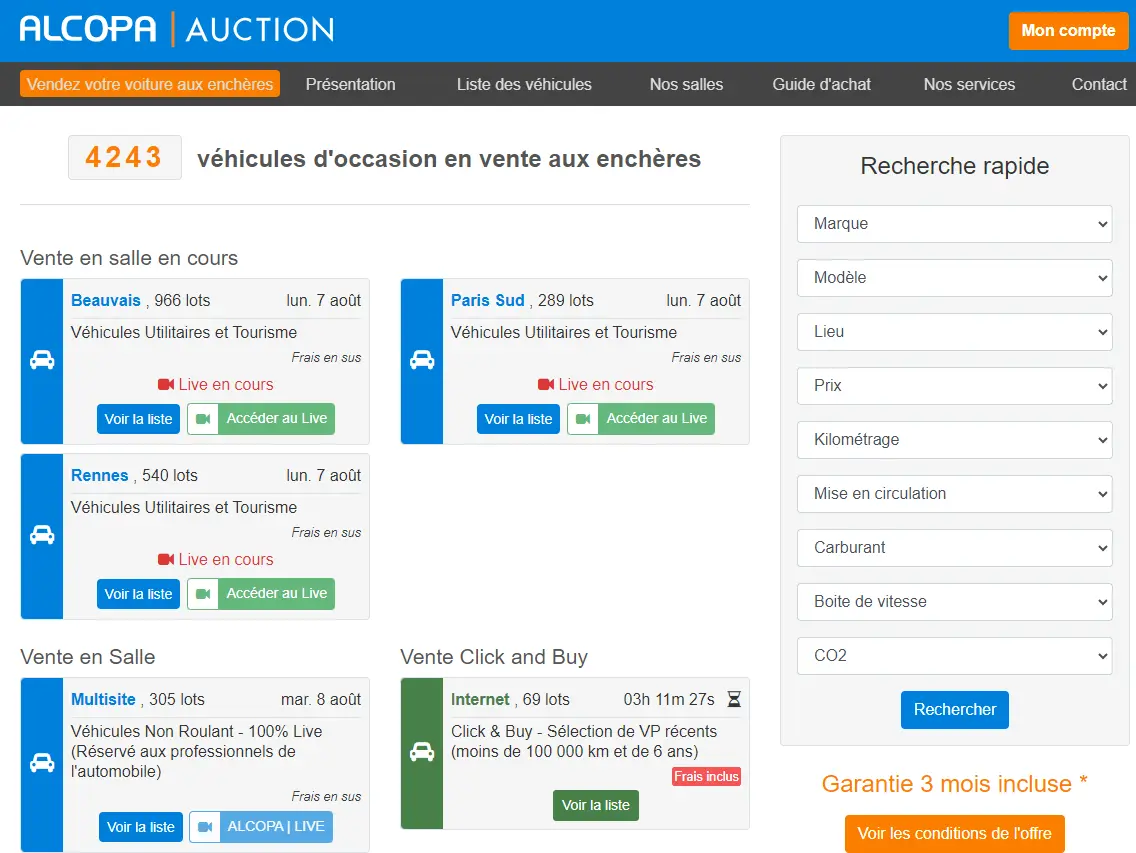Viewport: 1136px width, 853px height.
Task: Open Mon compte
Action: click(x=1068, y=30)
